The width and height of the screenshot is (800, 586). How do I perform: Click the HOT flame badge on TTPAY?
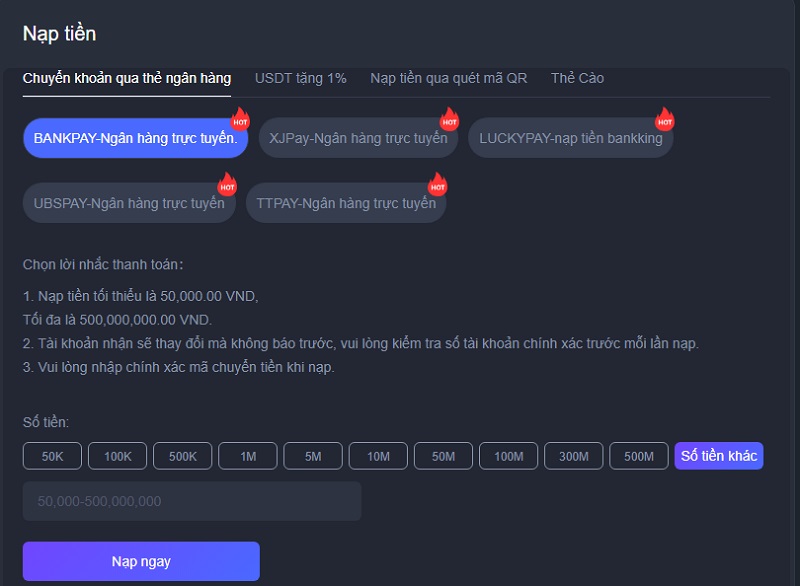point(437,184)
